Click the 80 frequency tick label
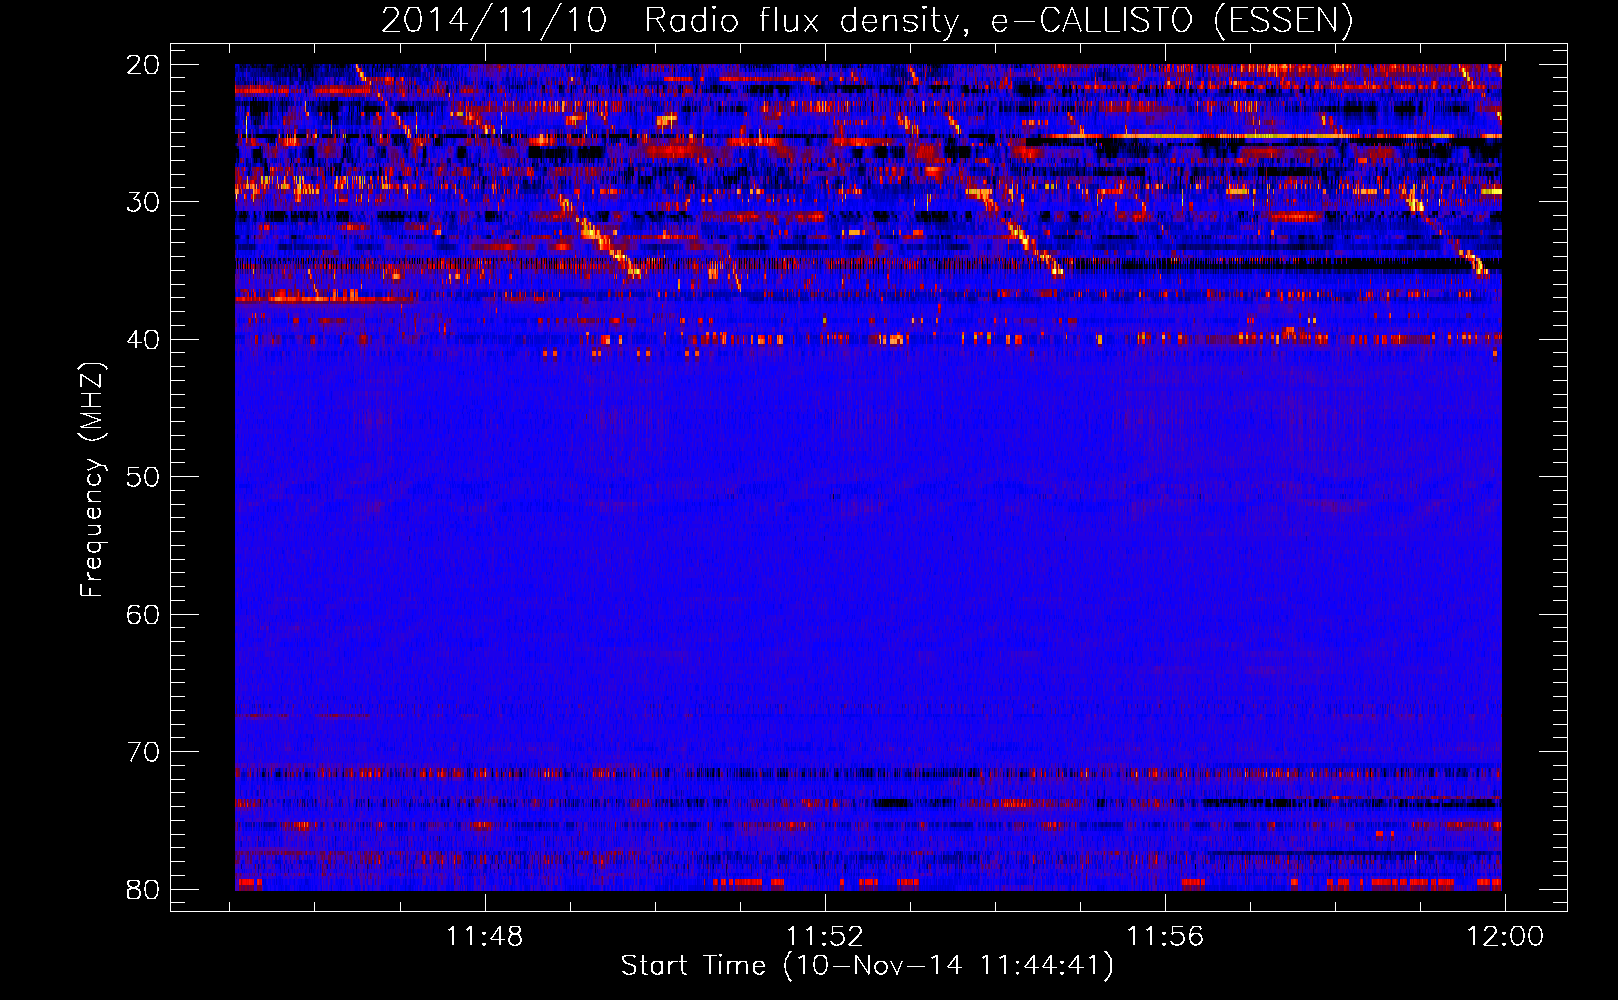The height and width of the screenshot is (1000, 1618). pyautogui.click(x=143, y=889)
